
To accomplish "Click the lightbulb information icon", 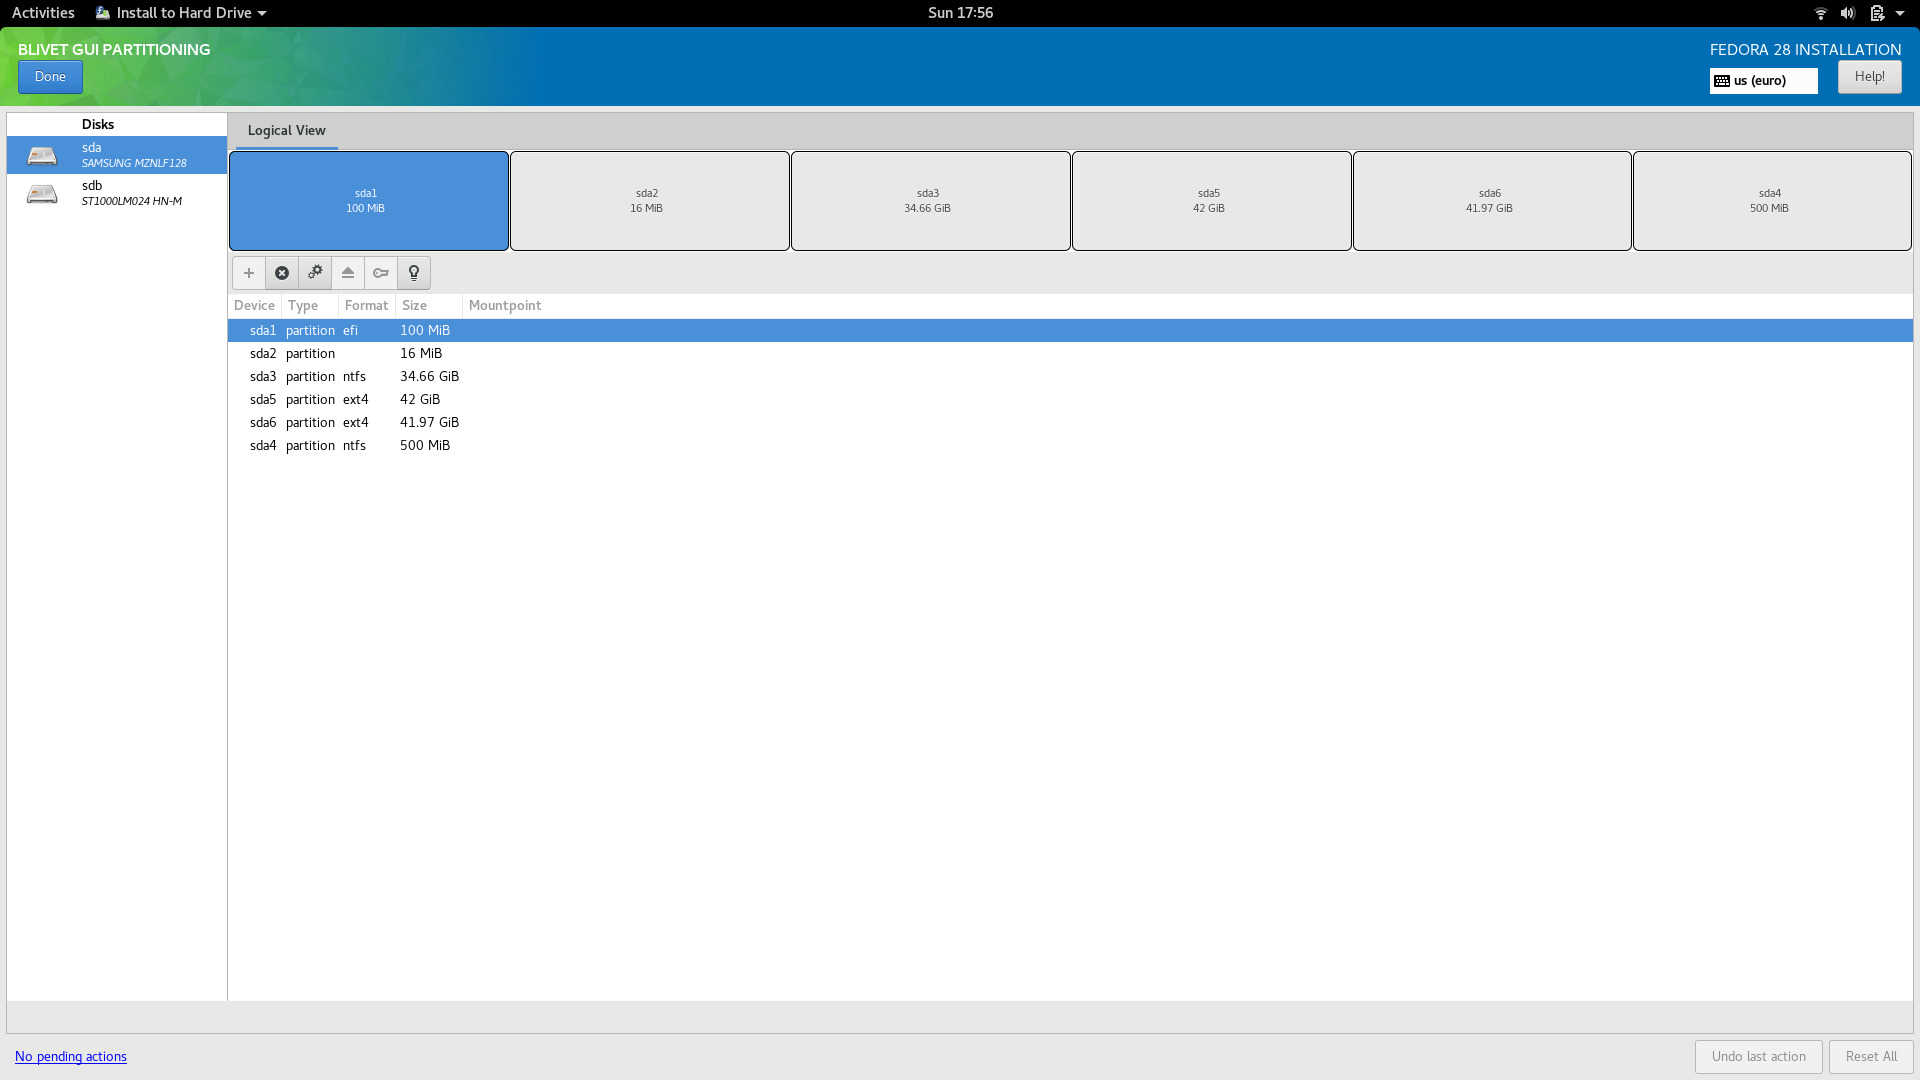I will click(x=414, y=273).
